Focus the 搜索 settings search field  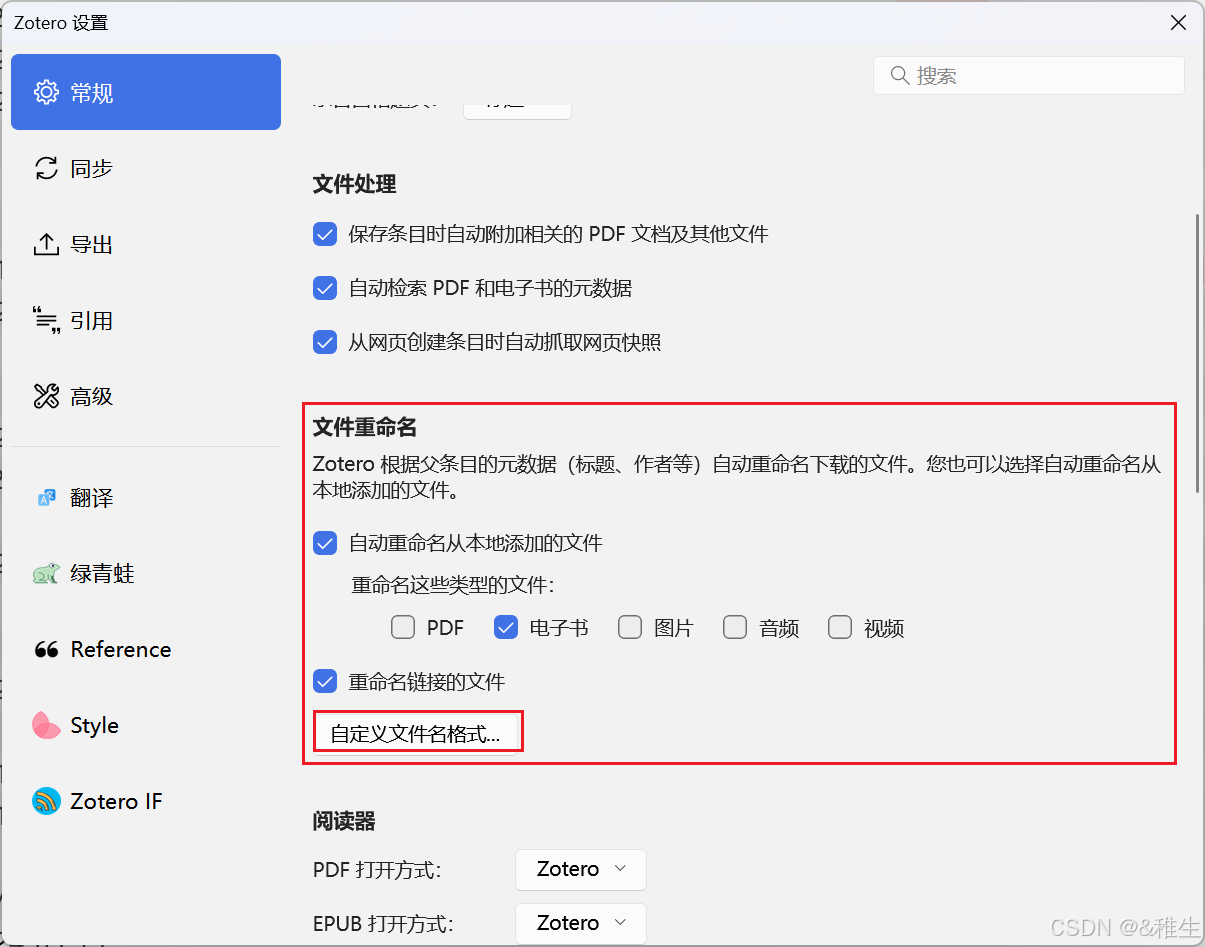[1029, 76]
